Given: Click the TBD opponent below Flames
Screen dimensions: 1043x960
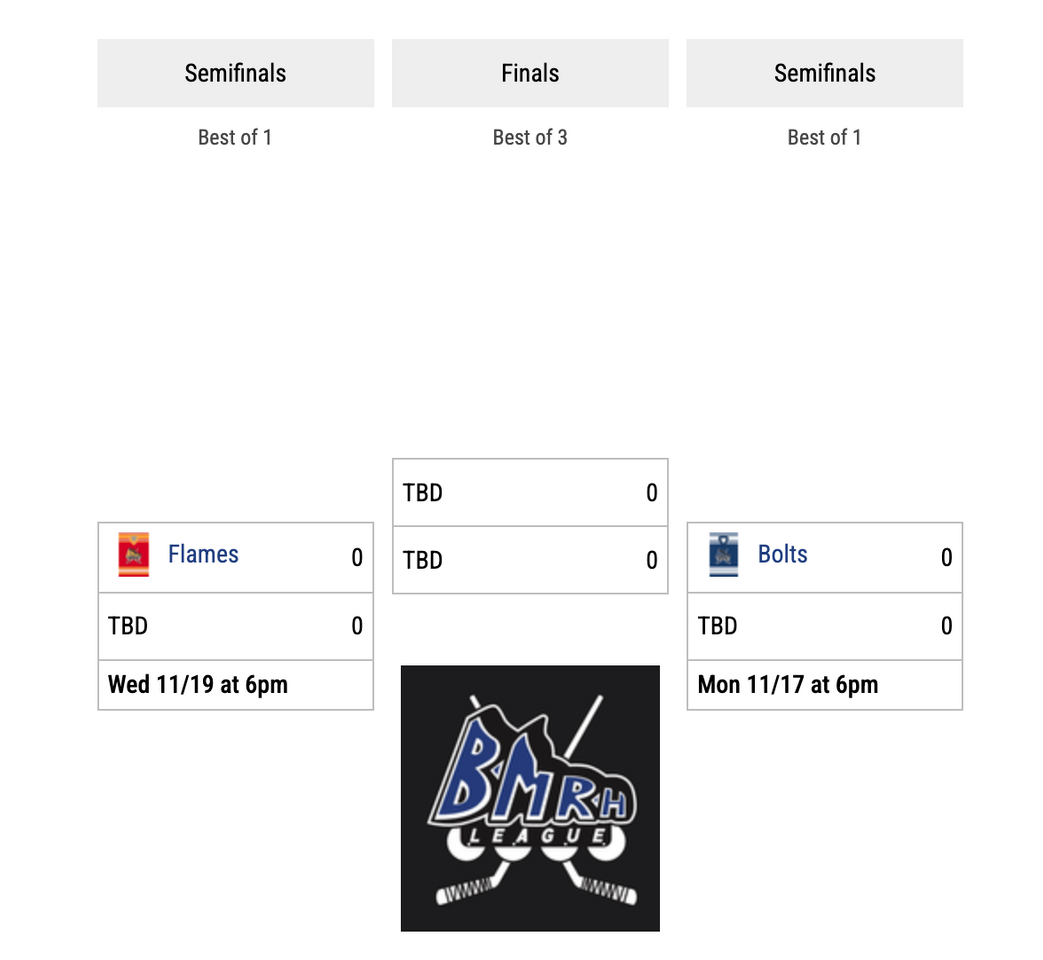Looking at the screenshot, I should coord(128,626).
